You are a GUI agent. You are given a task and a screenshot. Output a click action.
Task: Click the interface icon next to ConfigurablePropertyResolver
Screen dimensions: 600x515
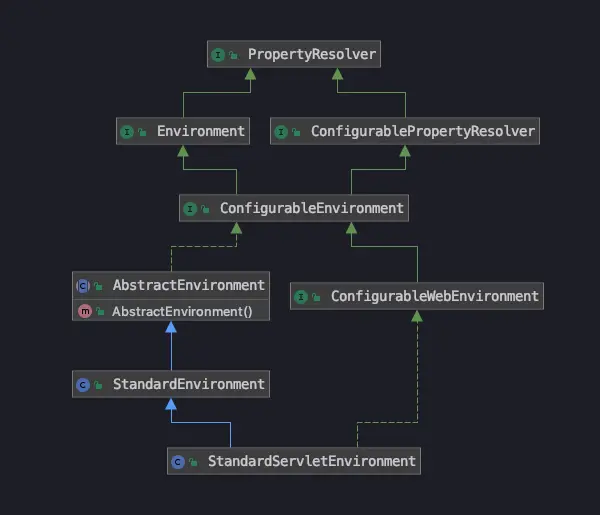[x=281, y=132]
